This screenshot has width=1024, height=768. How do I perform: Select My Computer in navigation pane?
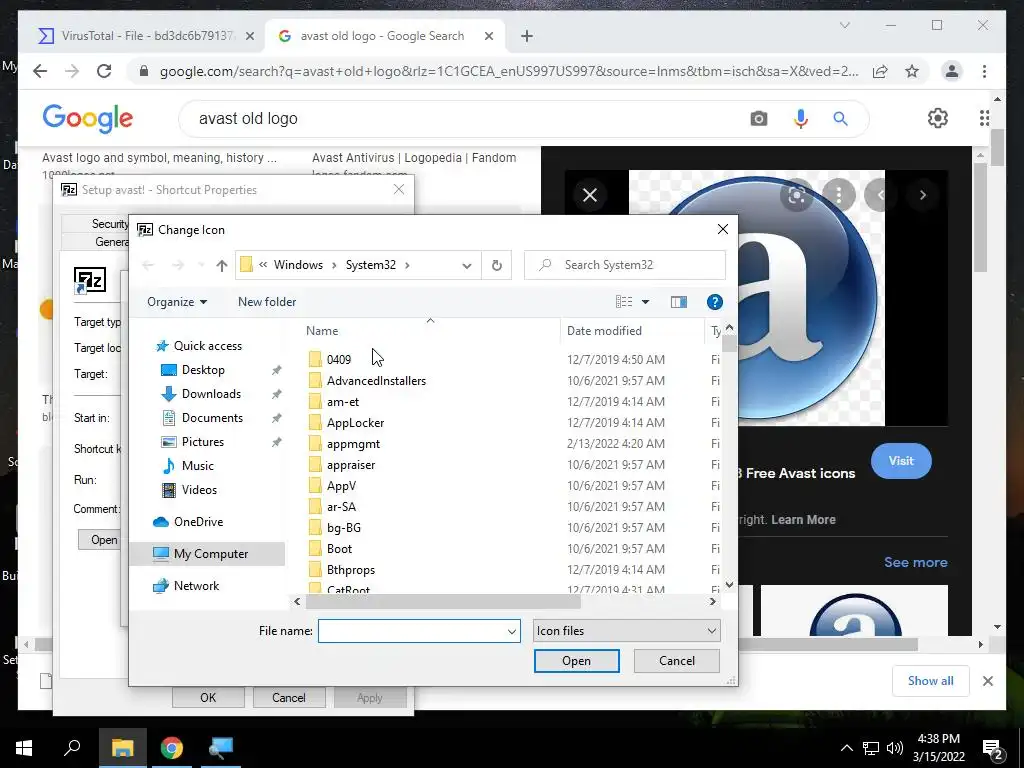click(208, 554)
